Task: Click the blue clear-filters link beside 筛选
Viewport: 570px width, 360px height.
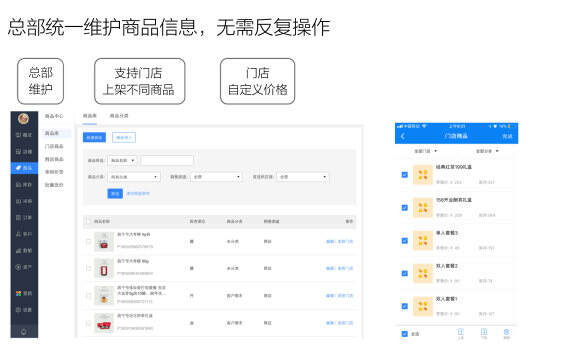Action: point(138,193)
